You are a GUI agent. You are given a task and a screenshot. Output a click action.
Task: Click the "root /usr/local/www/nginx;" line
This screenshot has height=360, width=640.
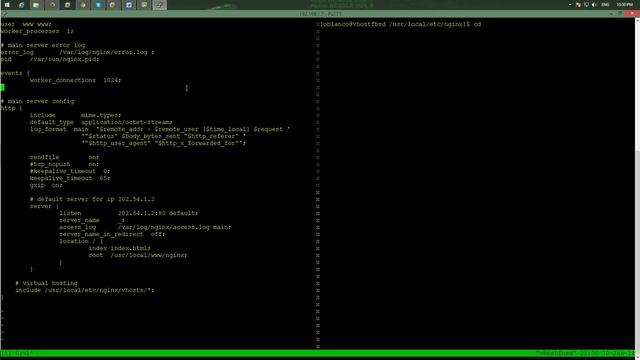[x=138, y=255]
